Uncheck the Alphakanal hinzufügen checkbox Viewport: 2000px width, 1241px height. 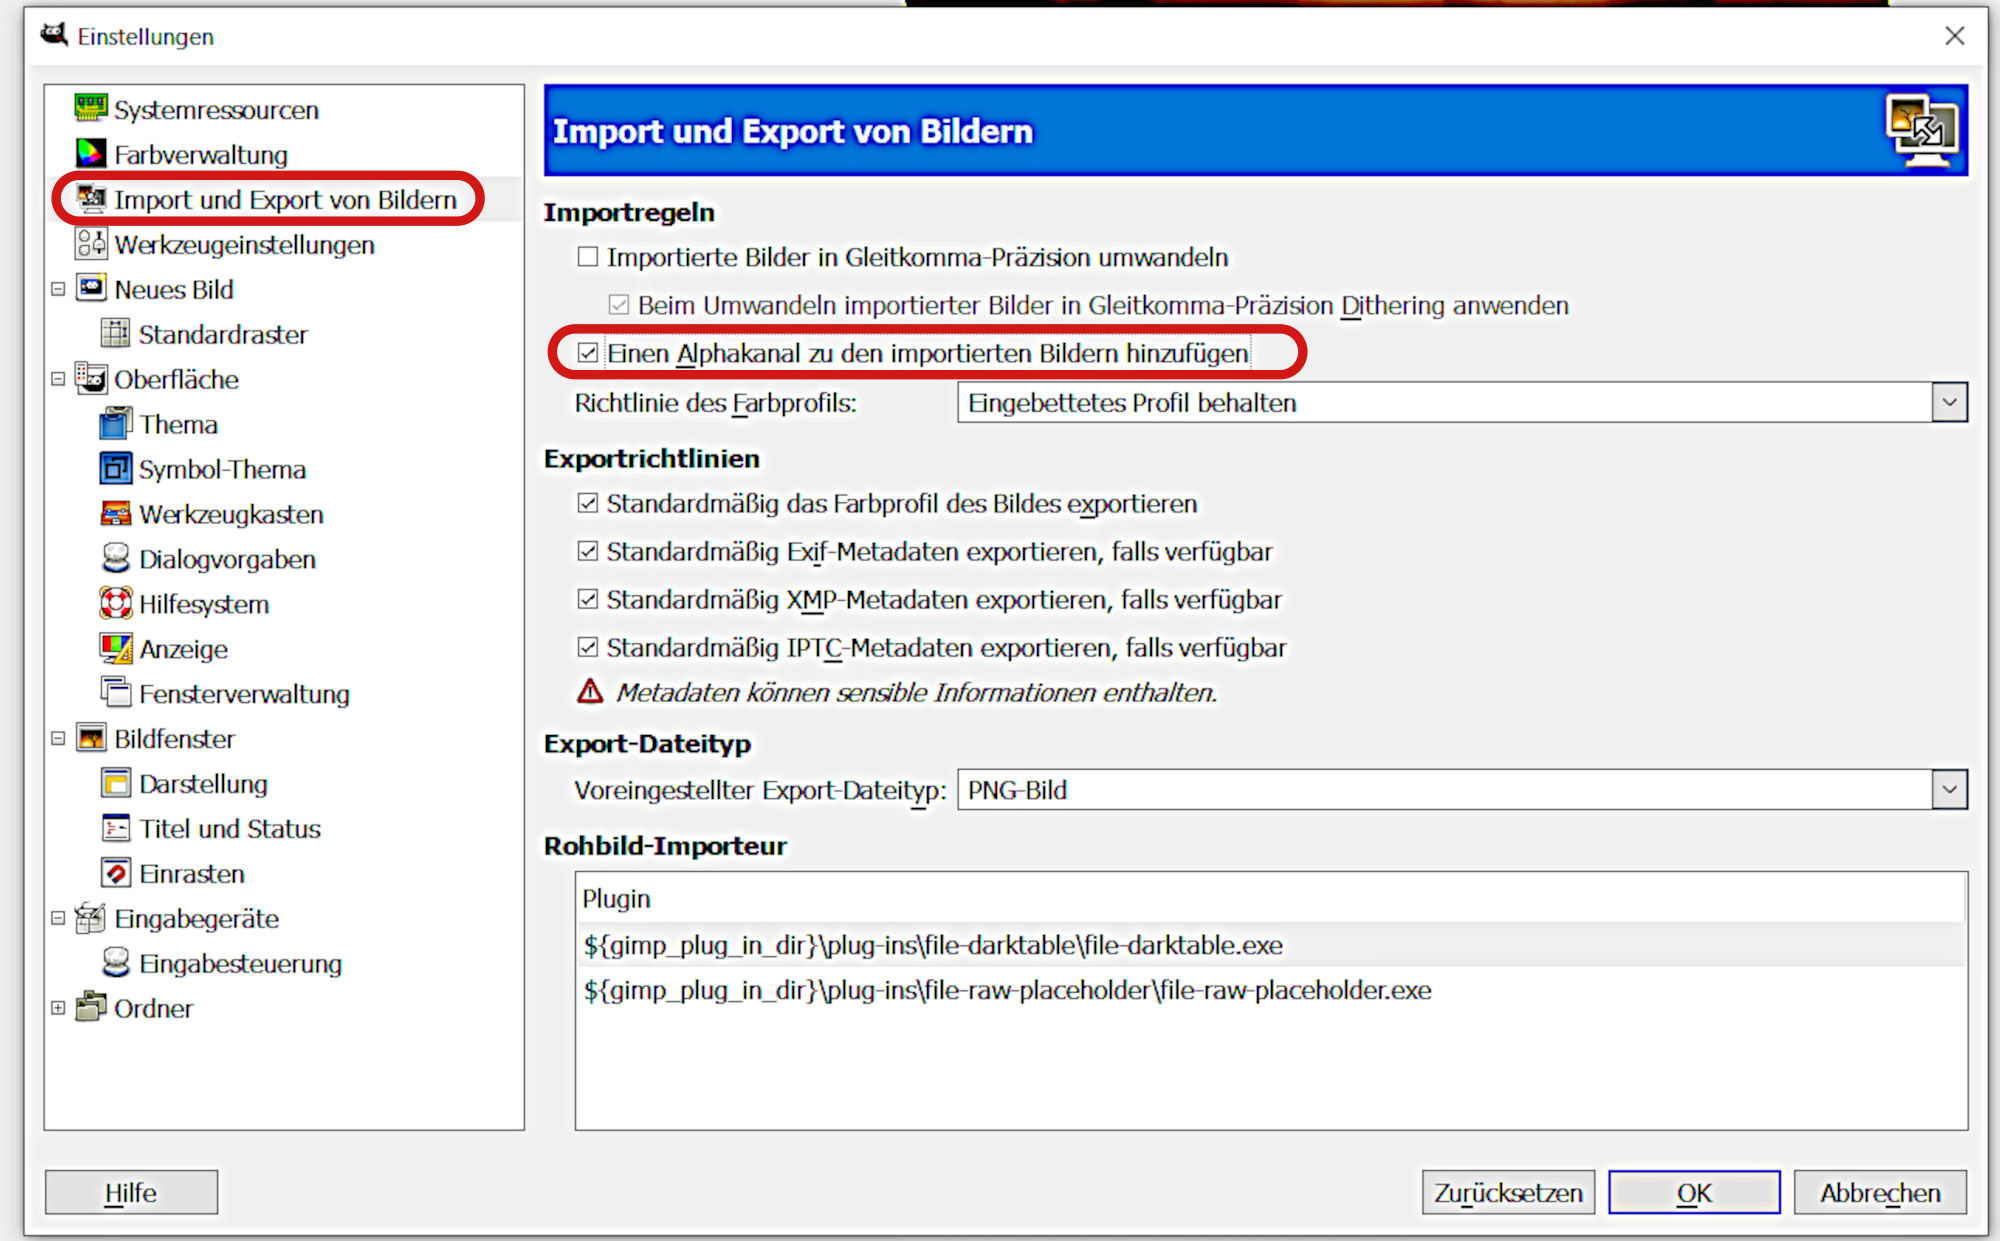click(588, 353)
